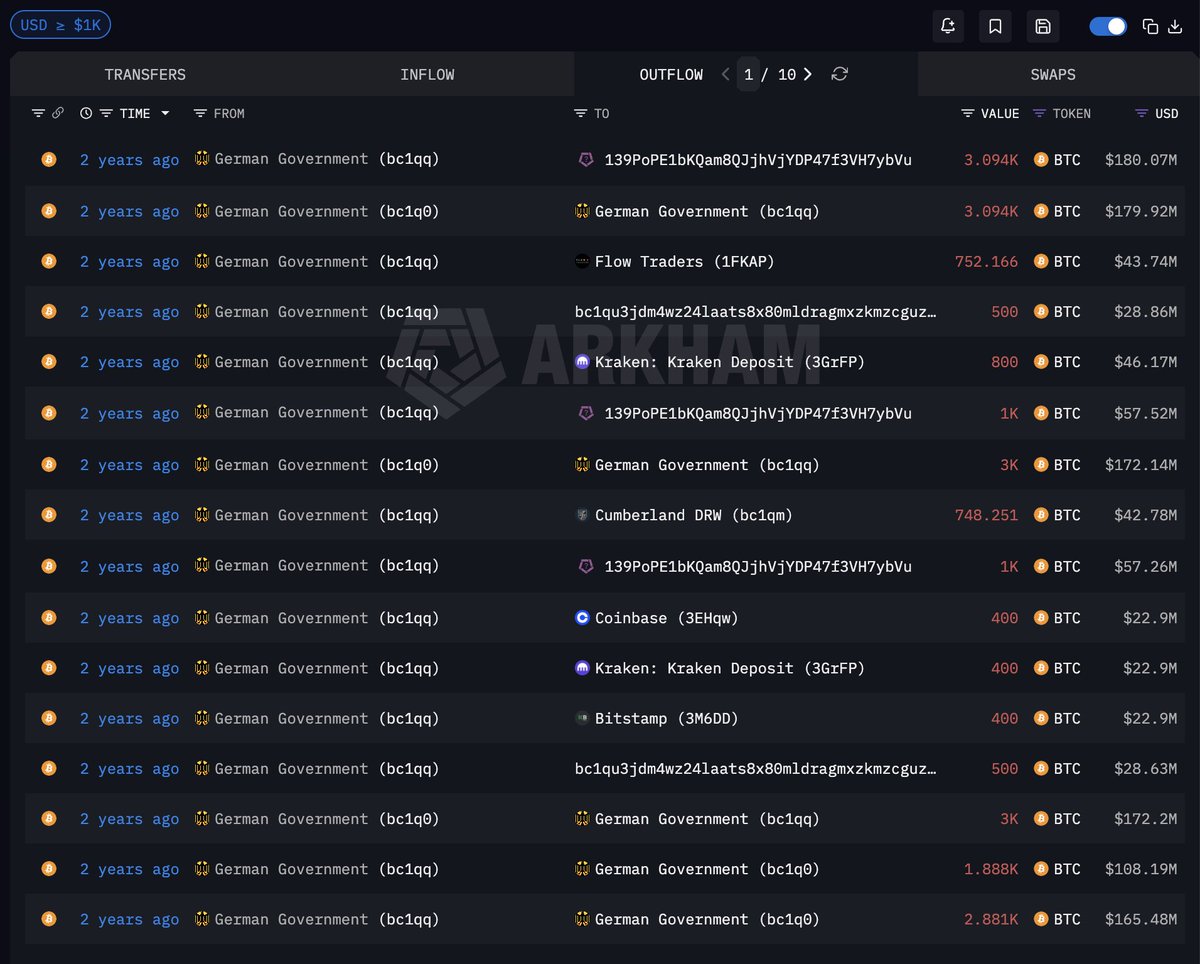Click Kraken logo icon in $46.17M row
1200x964 pixels.
(x=582, y=362)
